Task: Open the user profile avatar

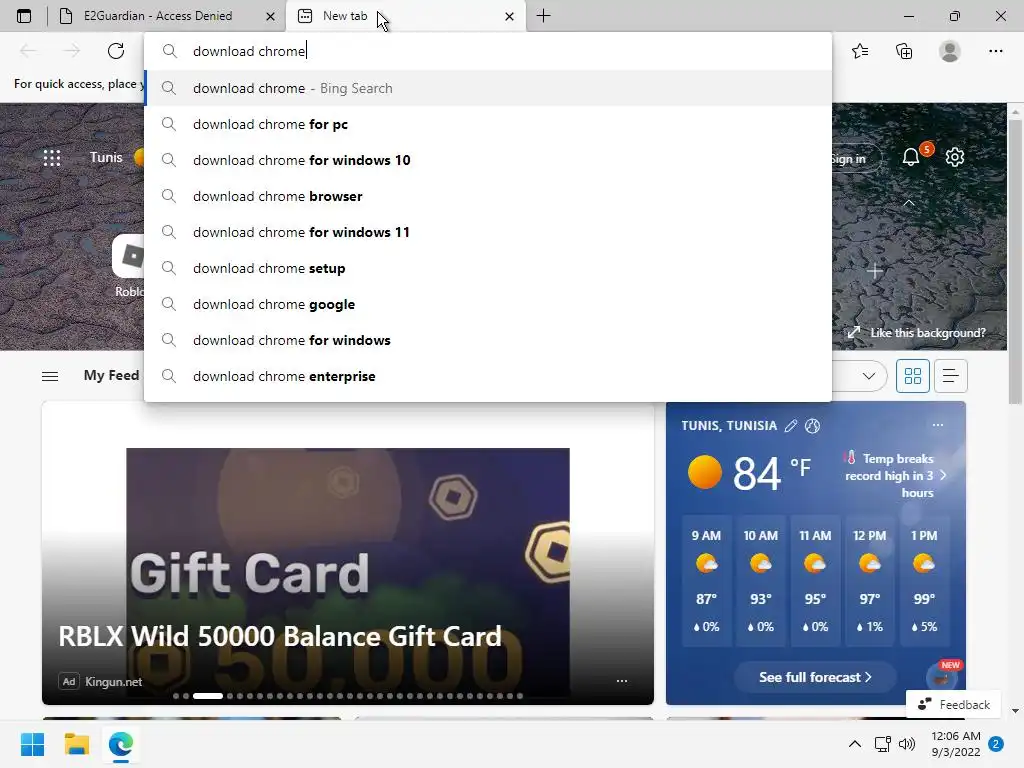Action: coord(950,51)
